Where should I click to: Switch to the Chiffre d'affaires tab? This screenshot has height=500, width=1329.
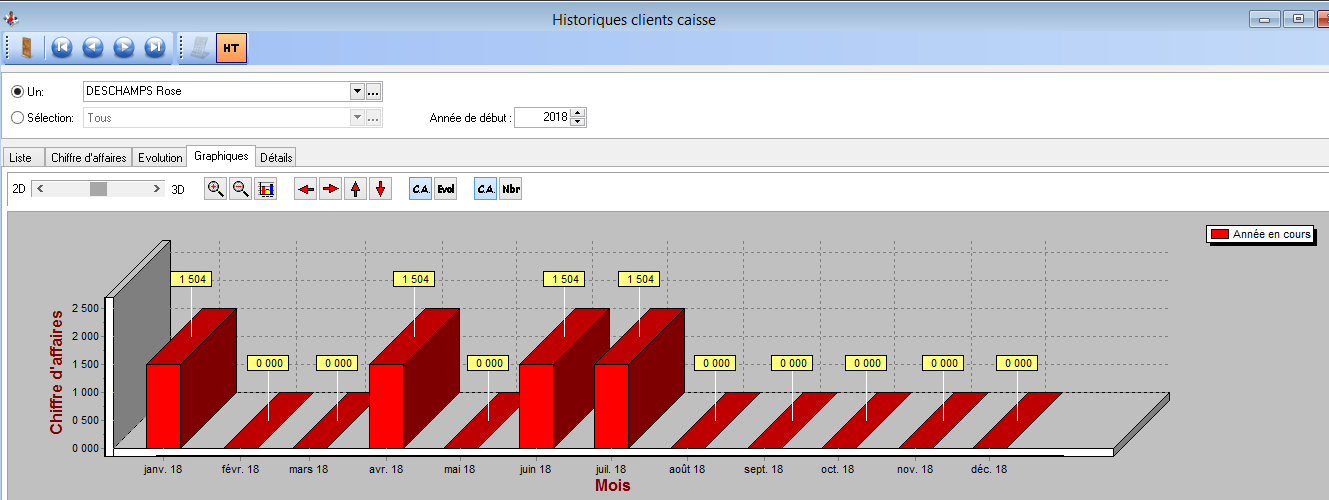pos(86,158)
